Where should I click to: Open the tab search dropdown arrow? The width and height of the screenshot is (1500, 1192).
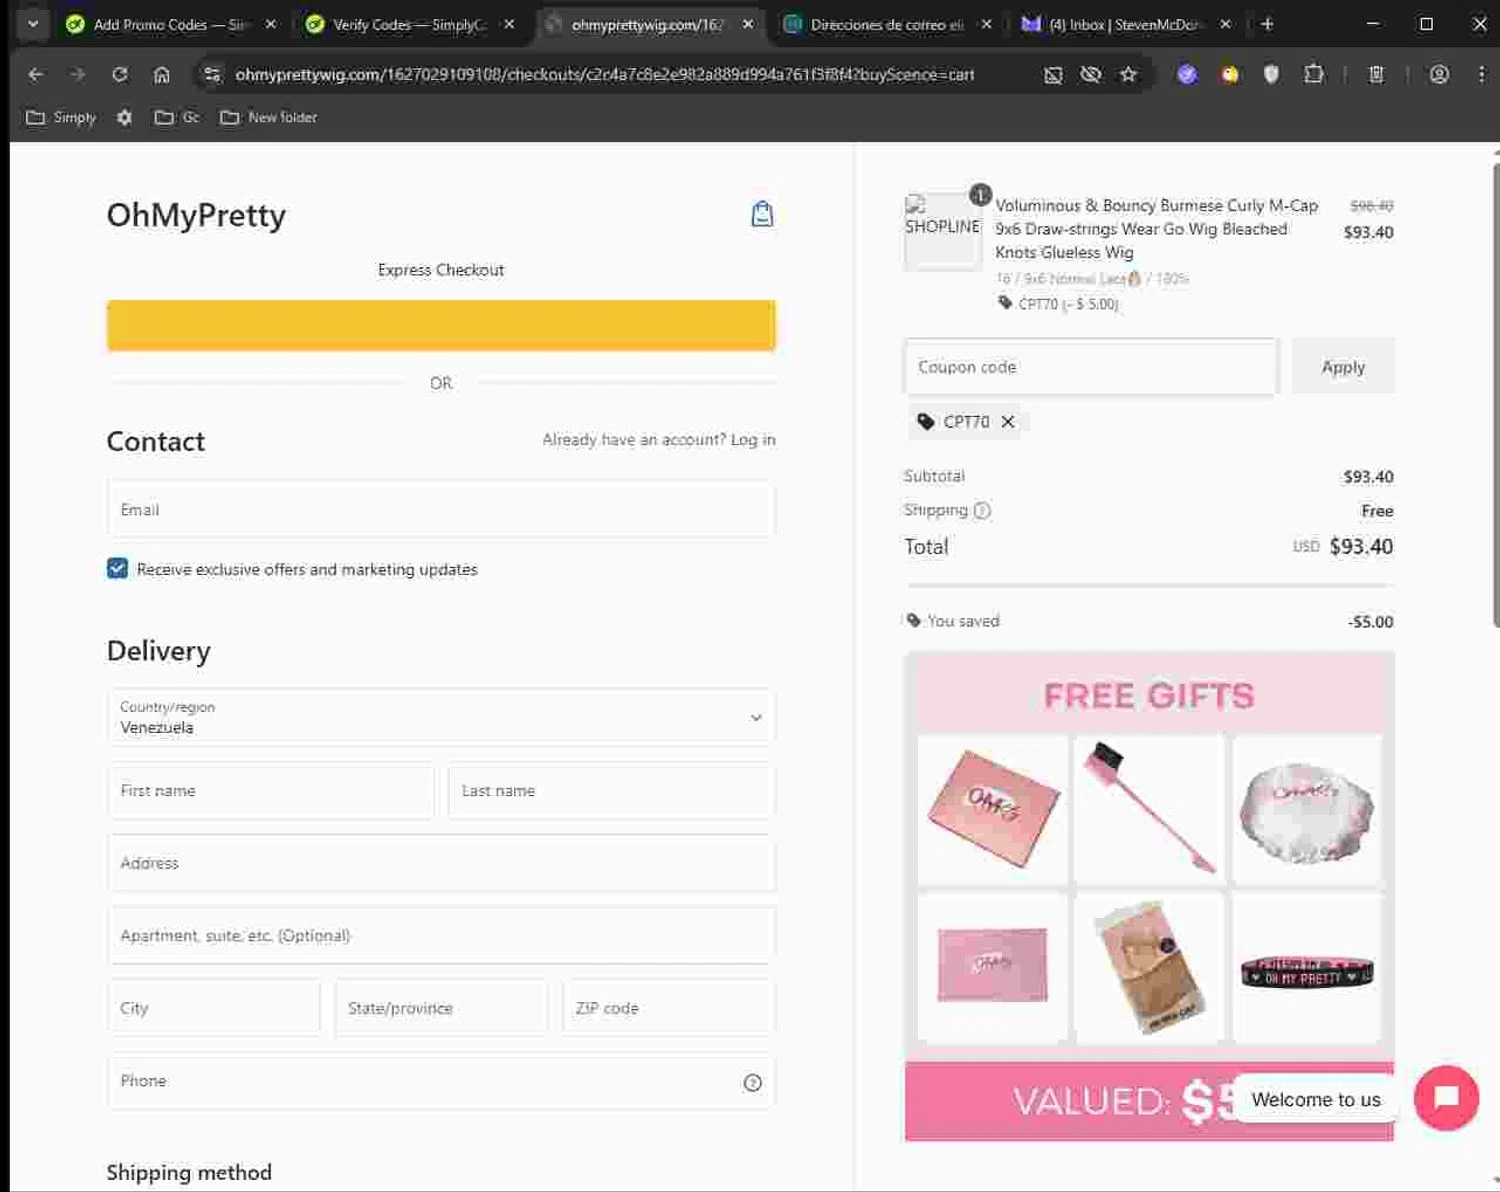[x=33, y=24]
